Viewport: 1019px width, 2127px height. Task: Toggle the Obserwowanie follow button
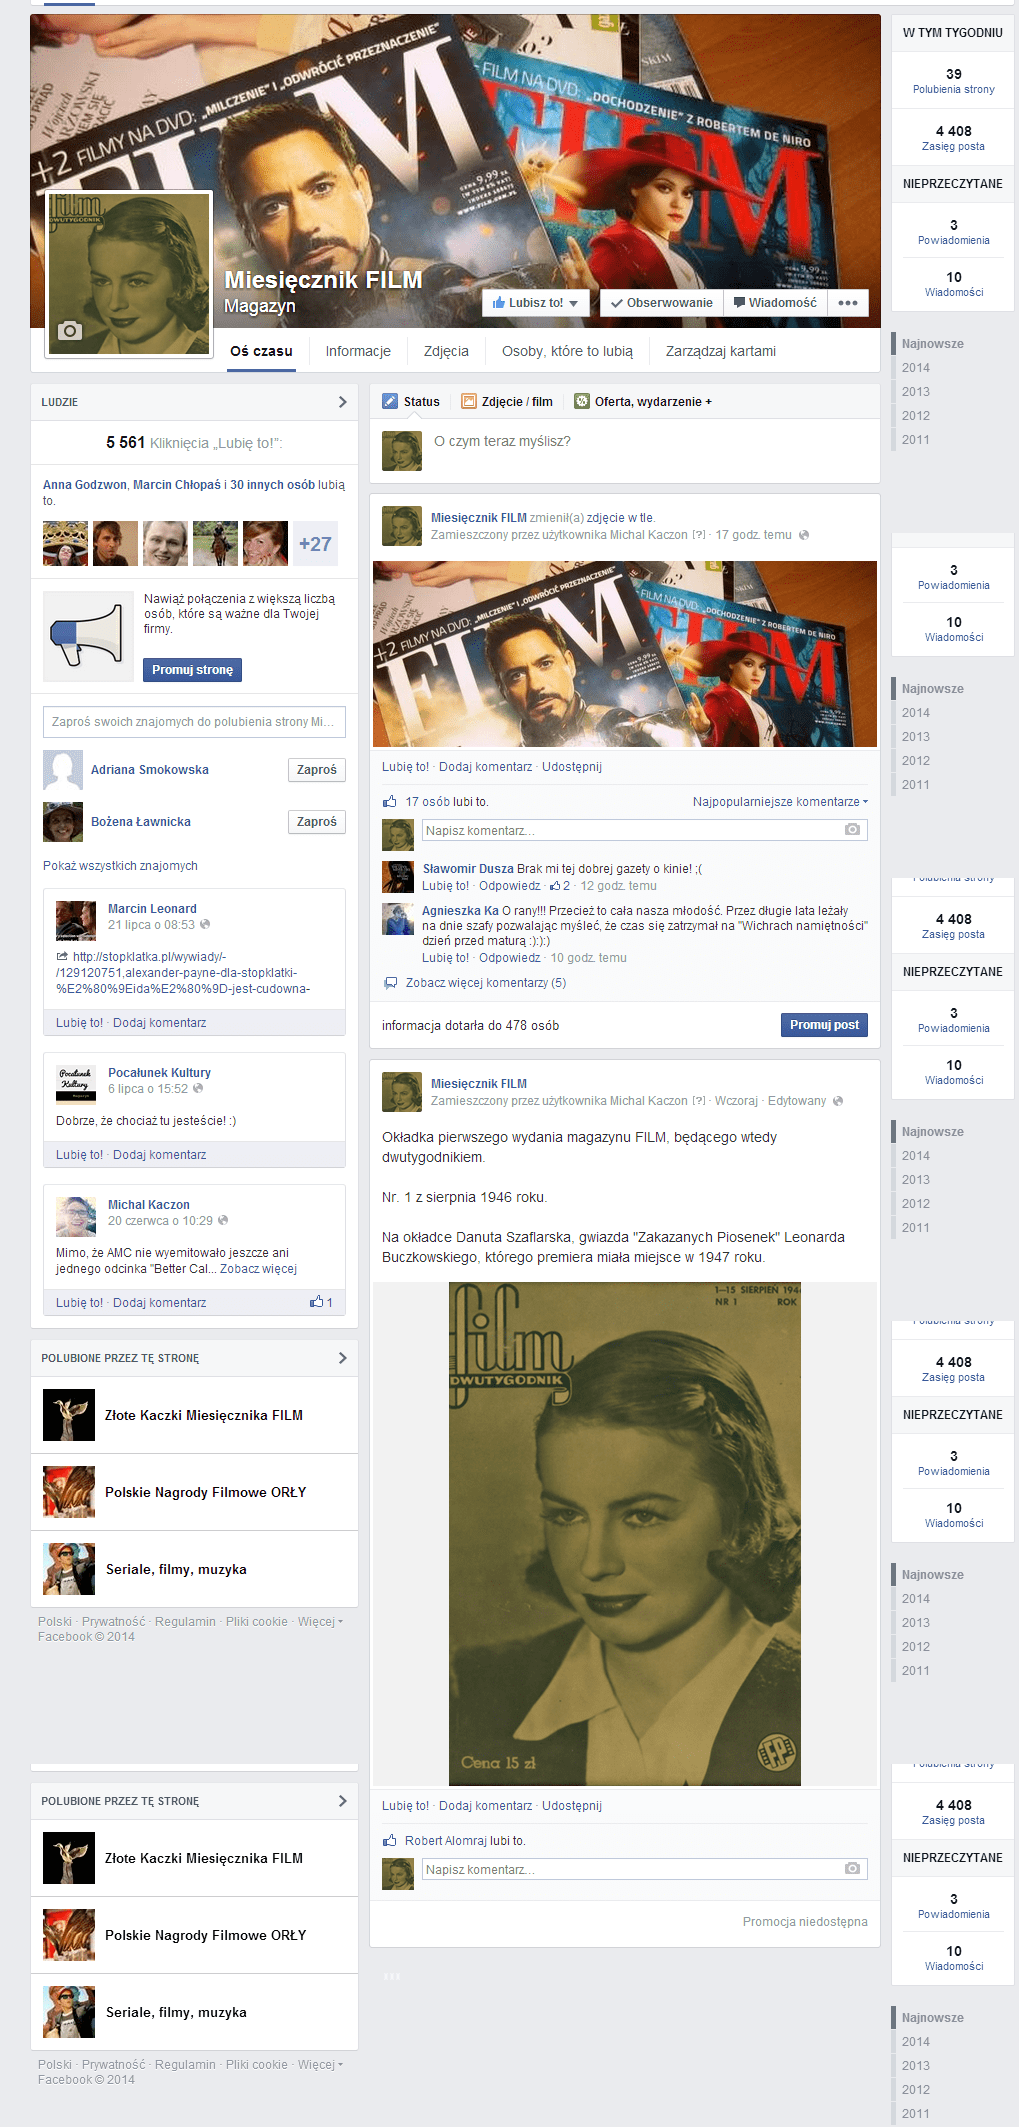pos(661,303)
